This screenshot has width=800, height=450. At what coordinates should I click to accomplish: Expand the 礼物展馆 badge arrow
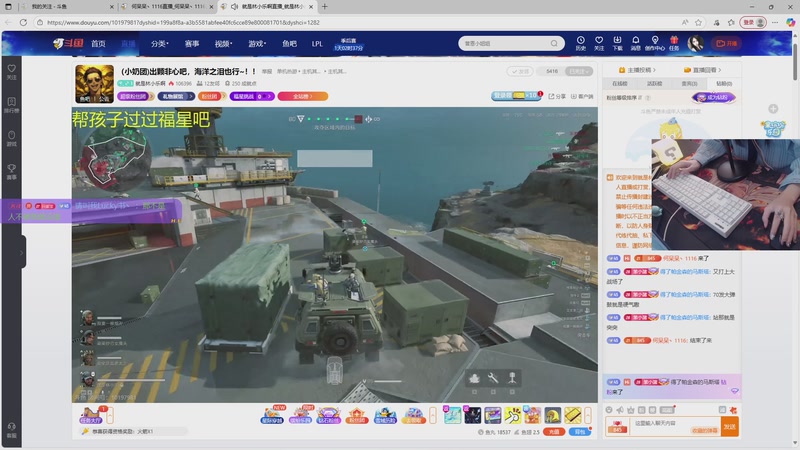coord(191,96)
